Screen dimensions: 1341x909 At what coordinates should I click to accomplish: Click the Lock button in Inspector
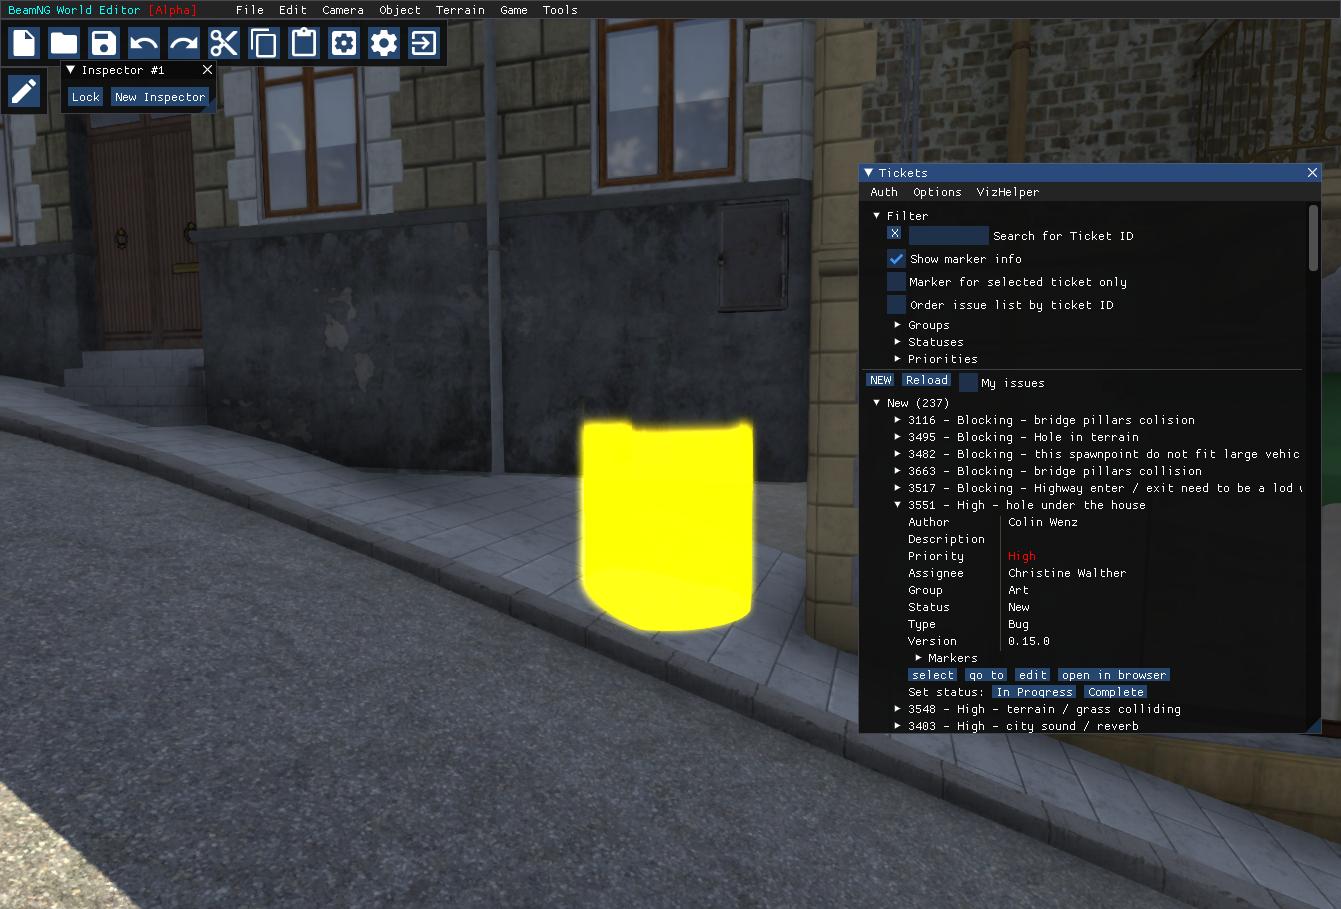click(86, 97)
